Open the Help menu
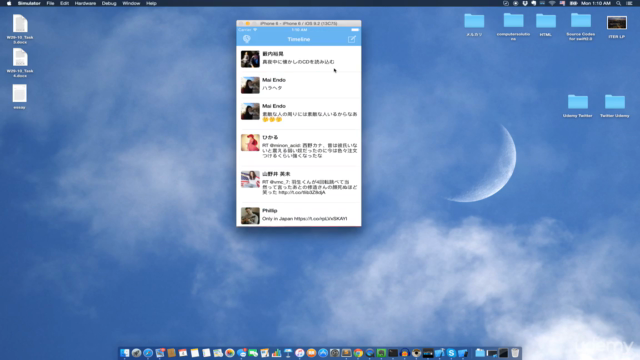Image resolution: width=640 pixels, height=360 pixels. (151, 3)
